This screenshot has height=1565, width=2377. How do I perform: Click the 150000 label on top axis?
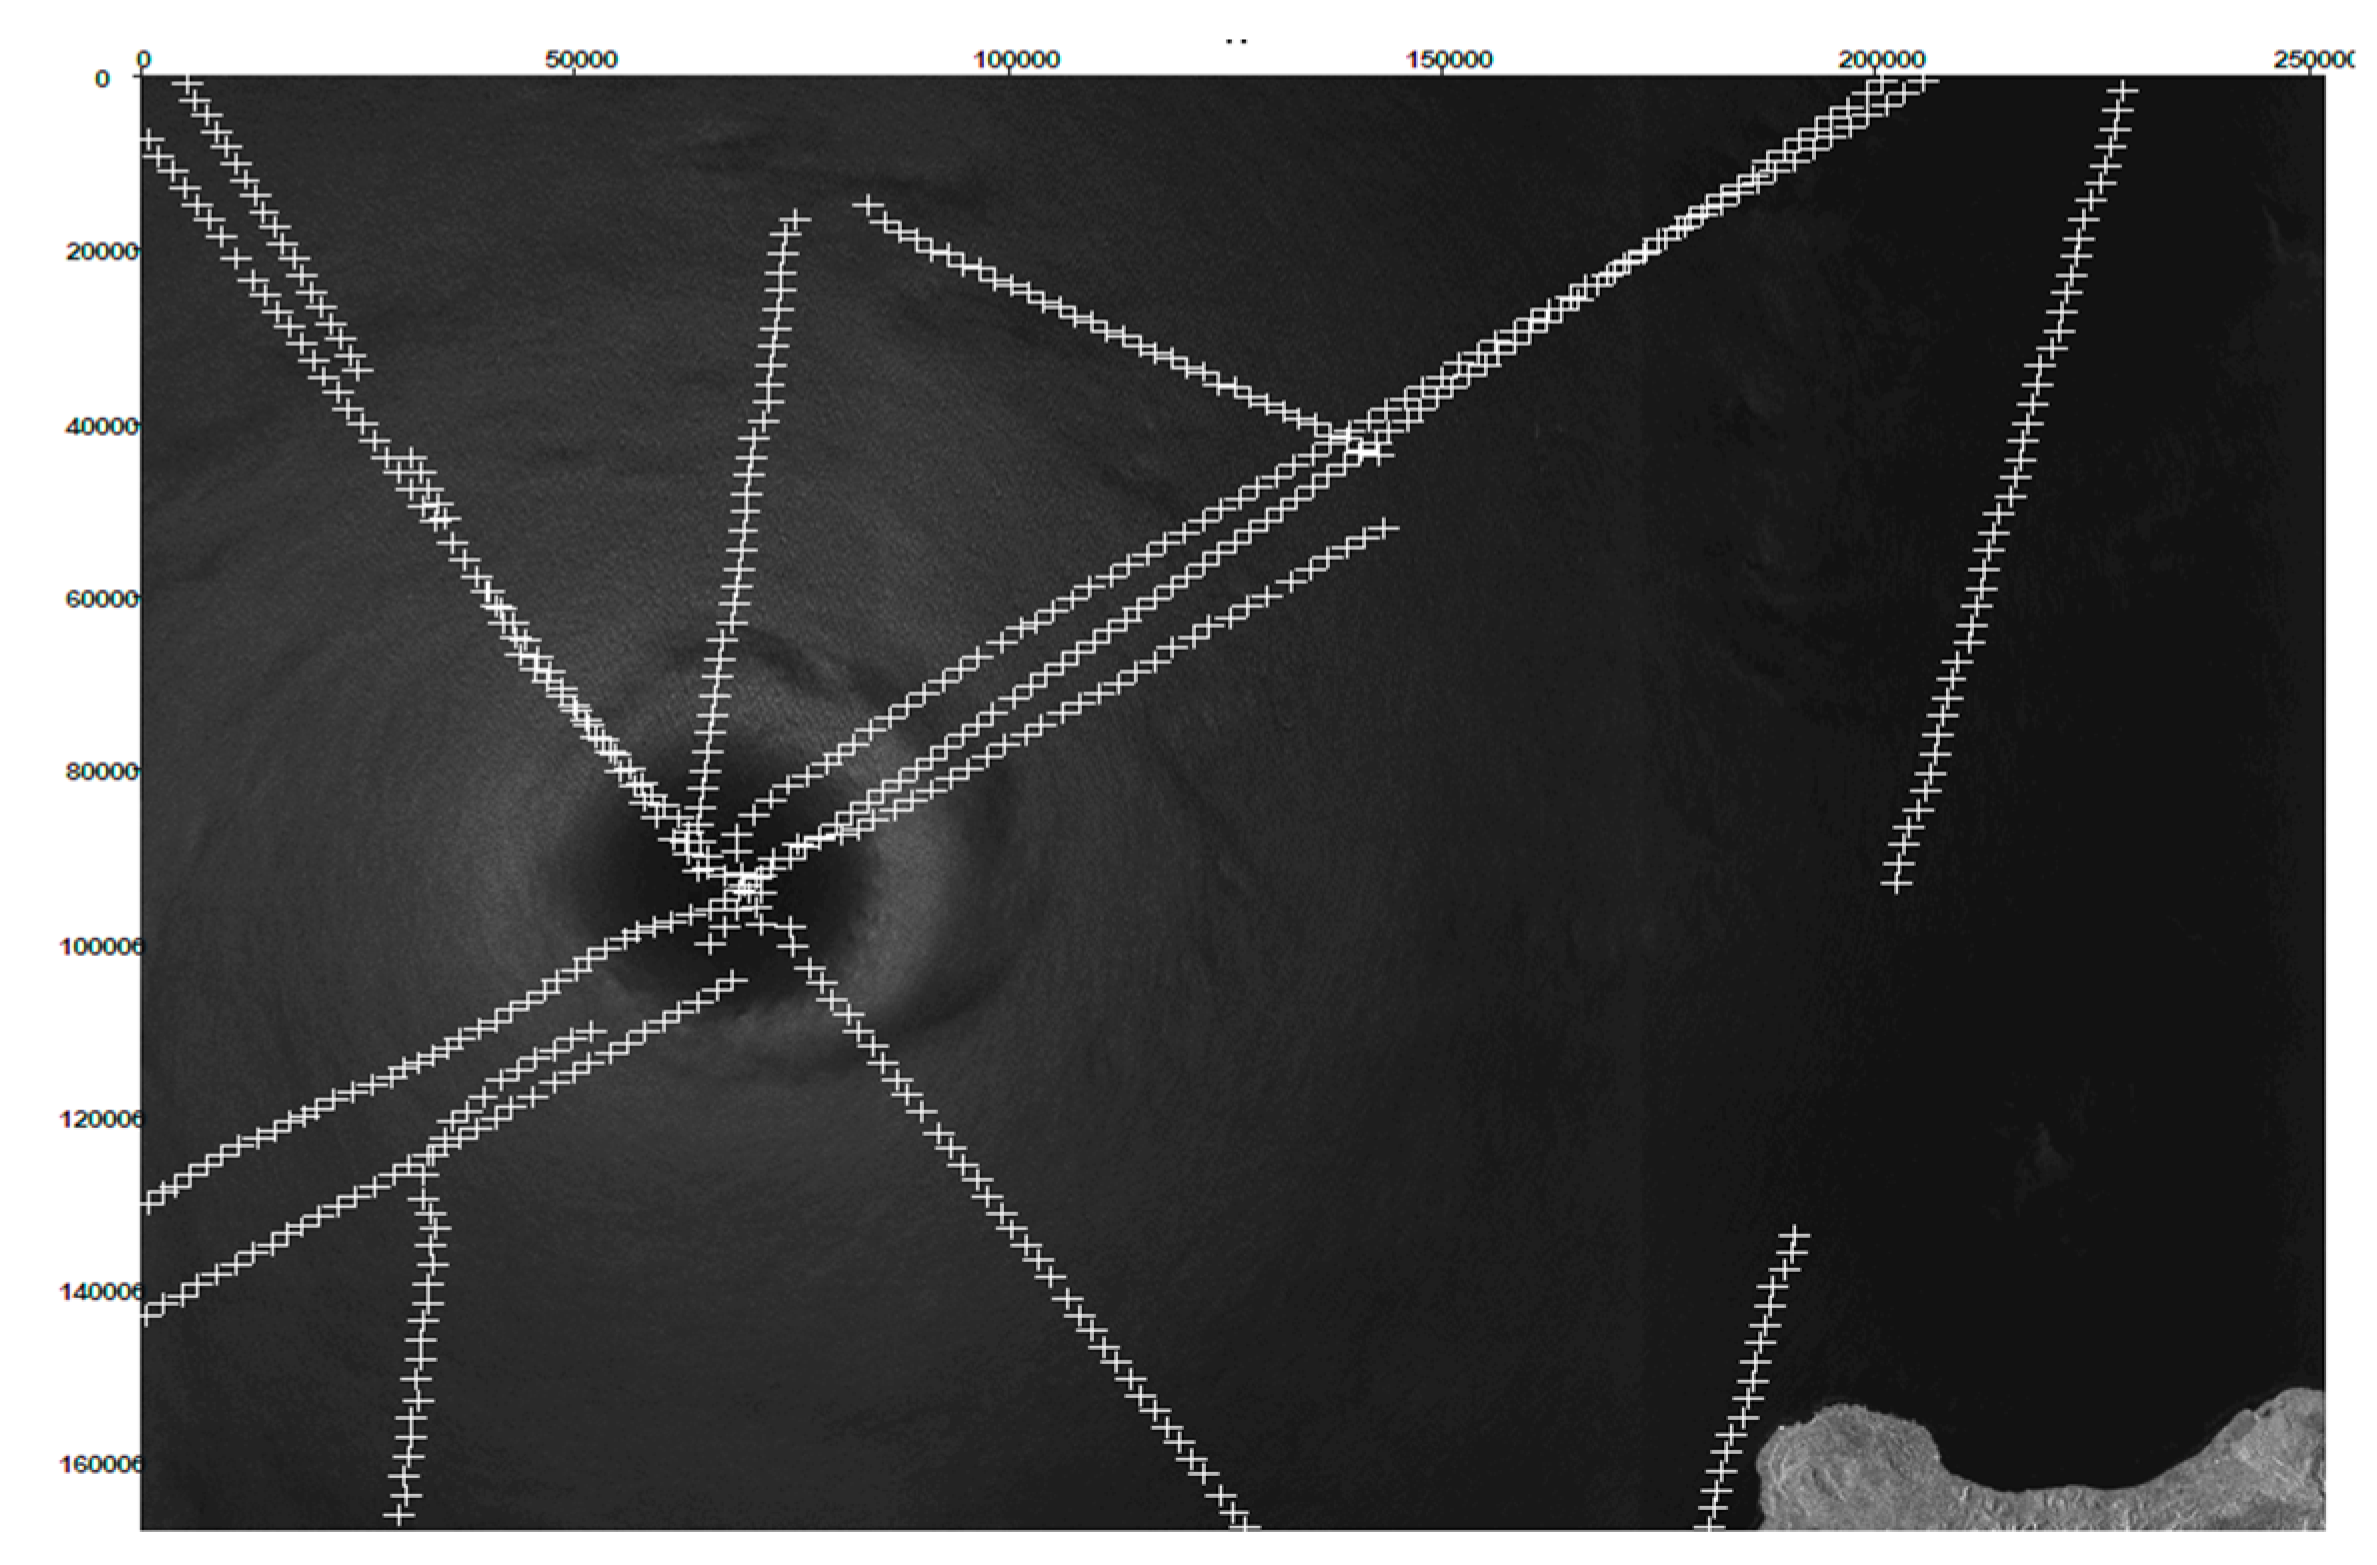pos(1449,60)
